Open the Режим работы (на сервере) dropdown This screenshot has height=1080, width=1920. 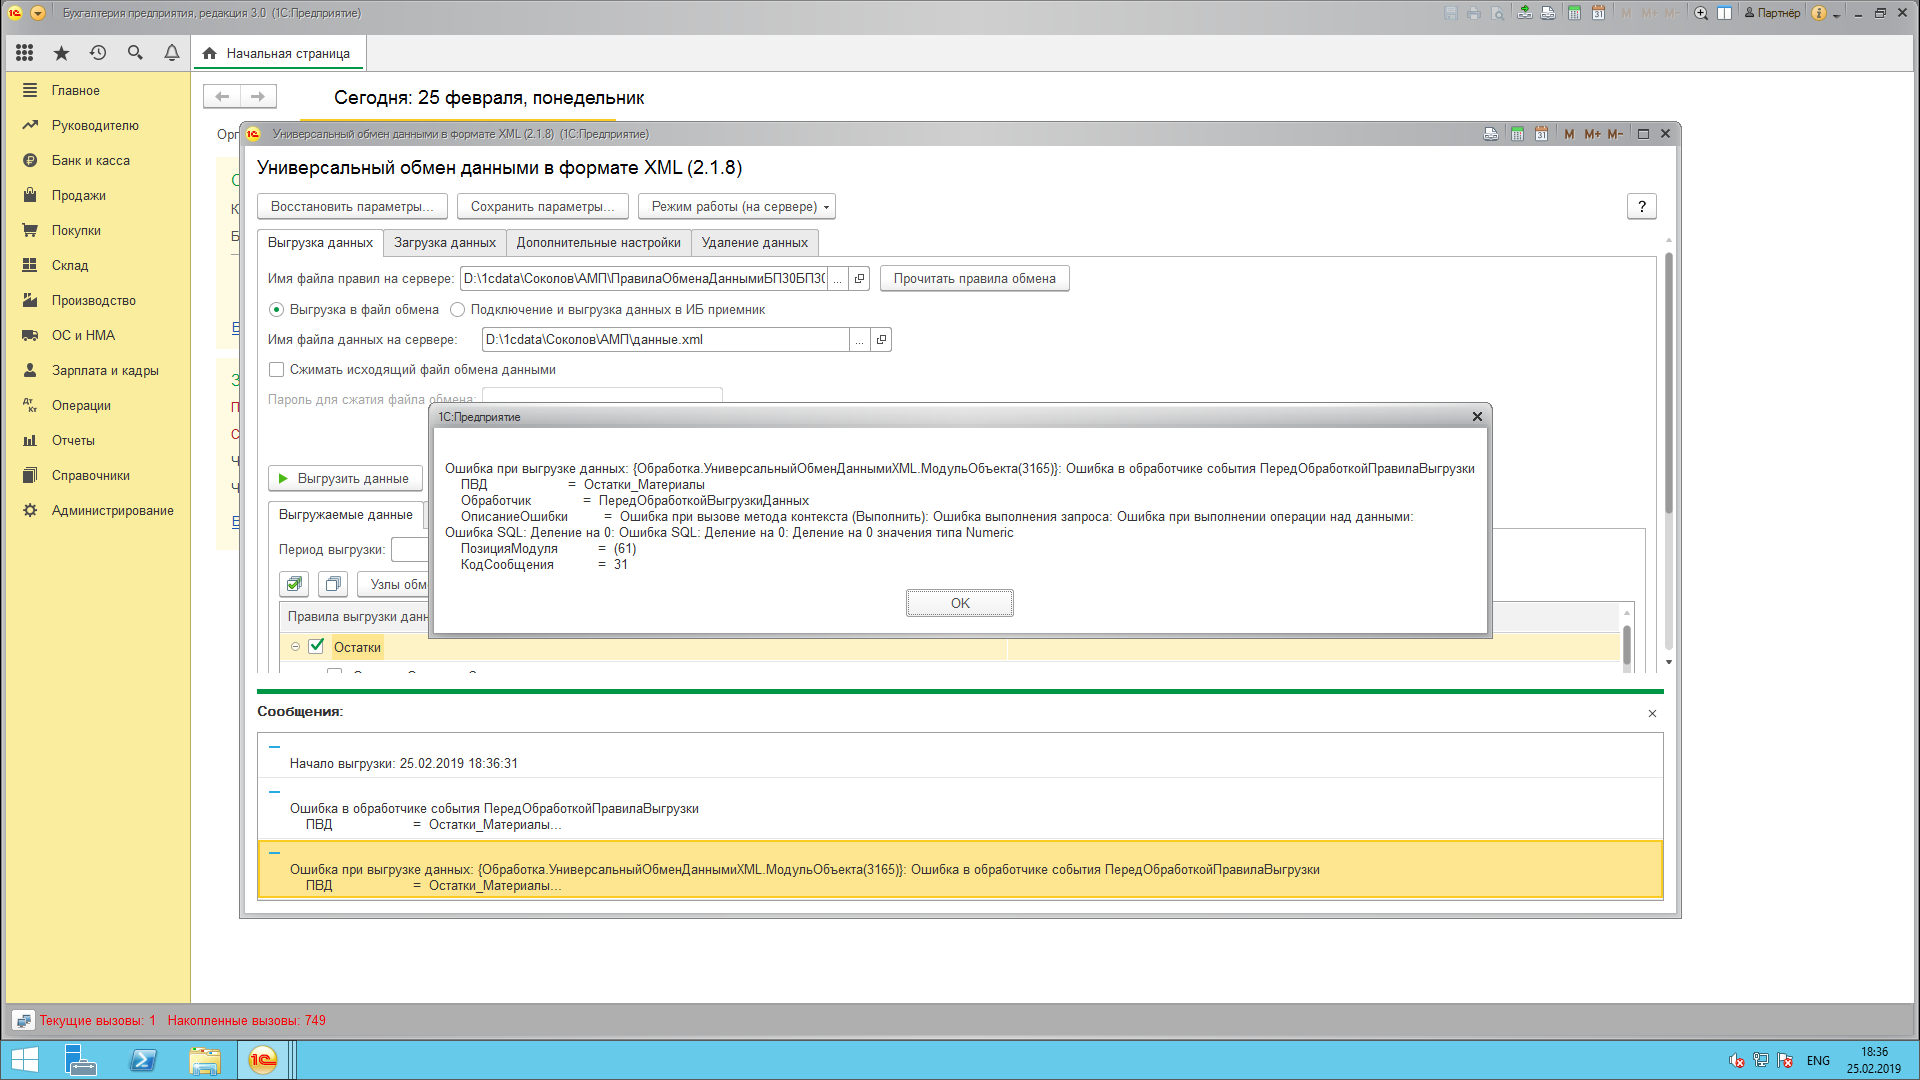point(737,206)
